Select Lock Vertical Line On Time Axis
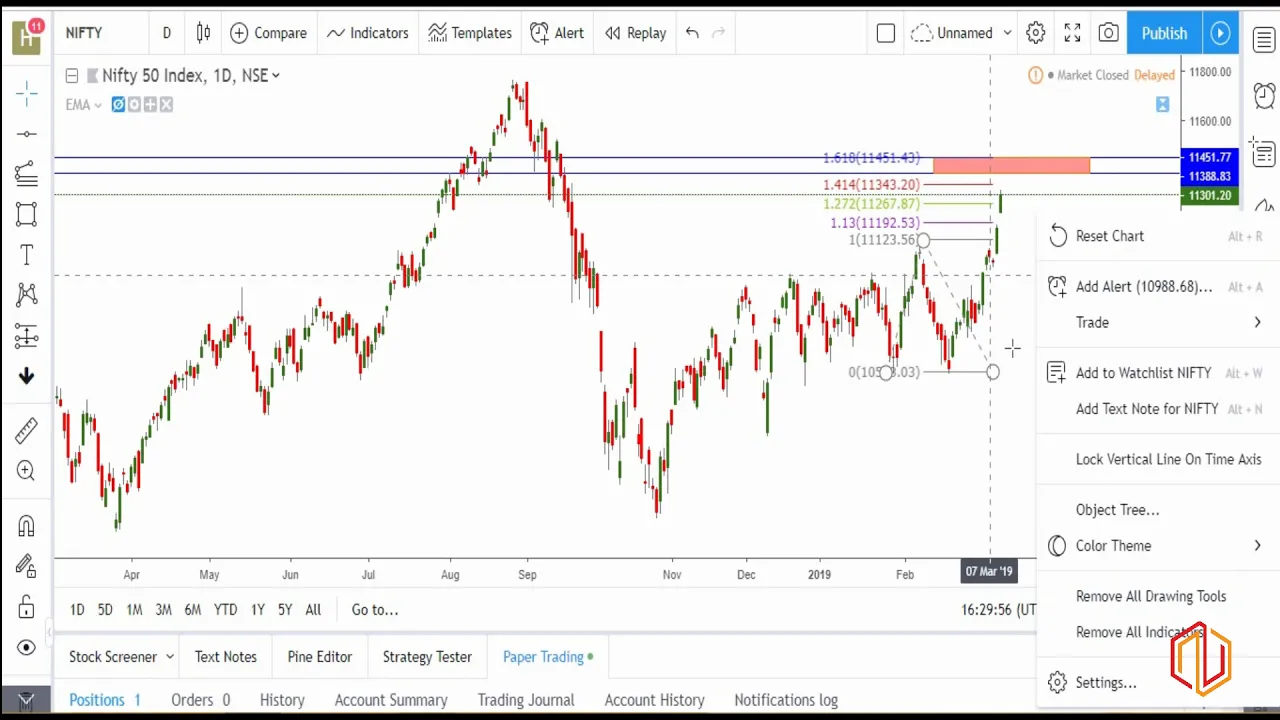Image resolution: width=1280 pixels, height=720 pixels. (1158, 459)
